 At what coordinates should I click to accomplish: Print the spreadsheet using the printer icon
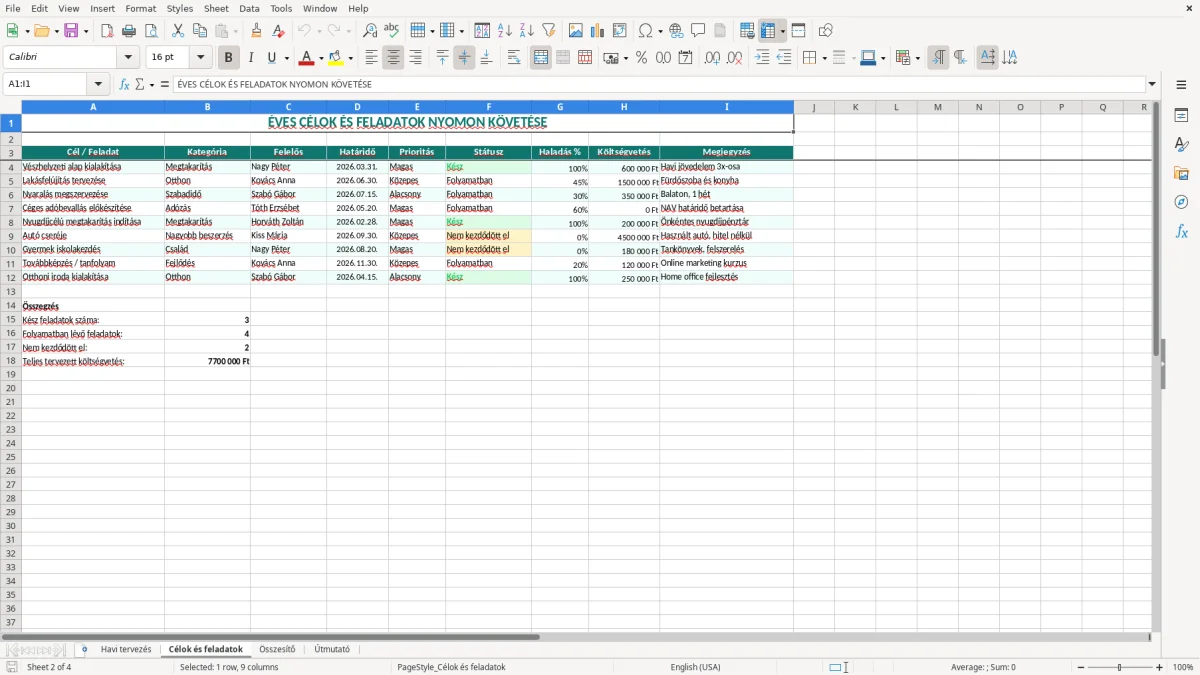coord(129,31)
